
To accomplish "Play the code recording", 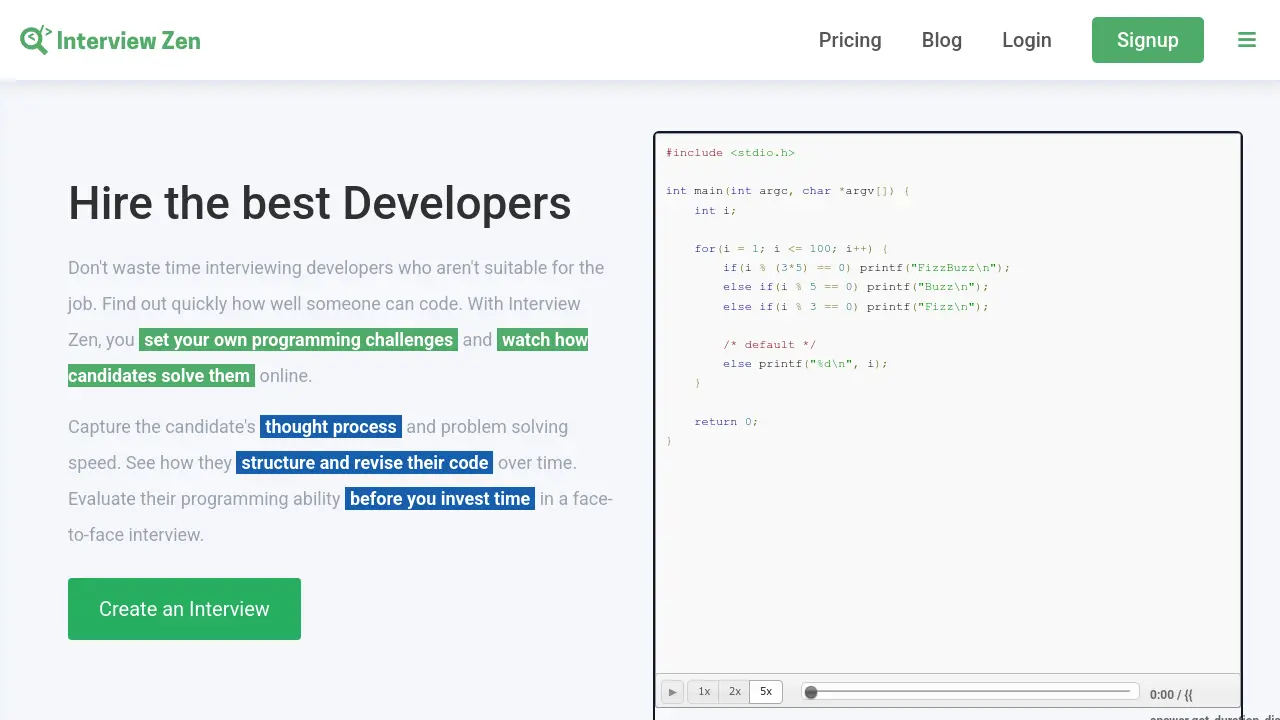I will coord(672,692).
